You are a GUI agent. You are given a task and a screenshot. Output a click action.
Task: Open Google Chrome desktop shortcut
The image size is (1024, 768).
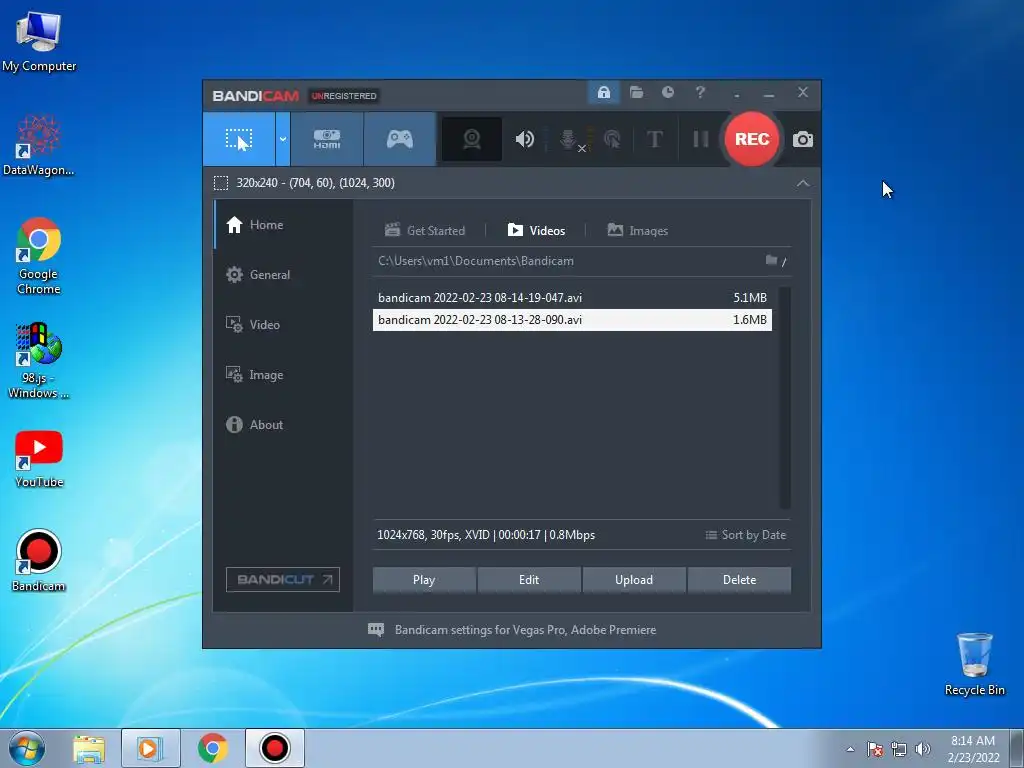[39, 255]
